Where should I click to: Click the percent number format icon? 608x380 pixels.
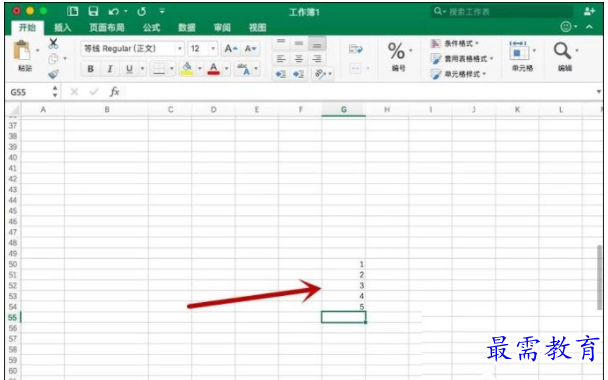click(x=396, y=51)
